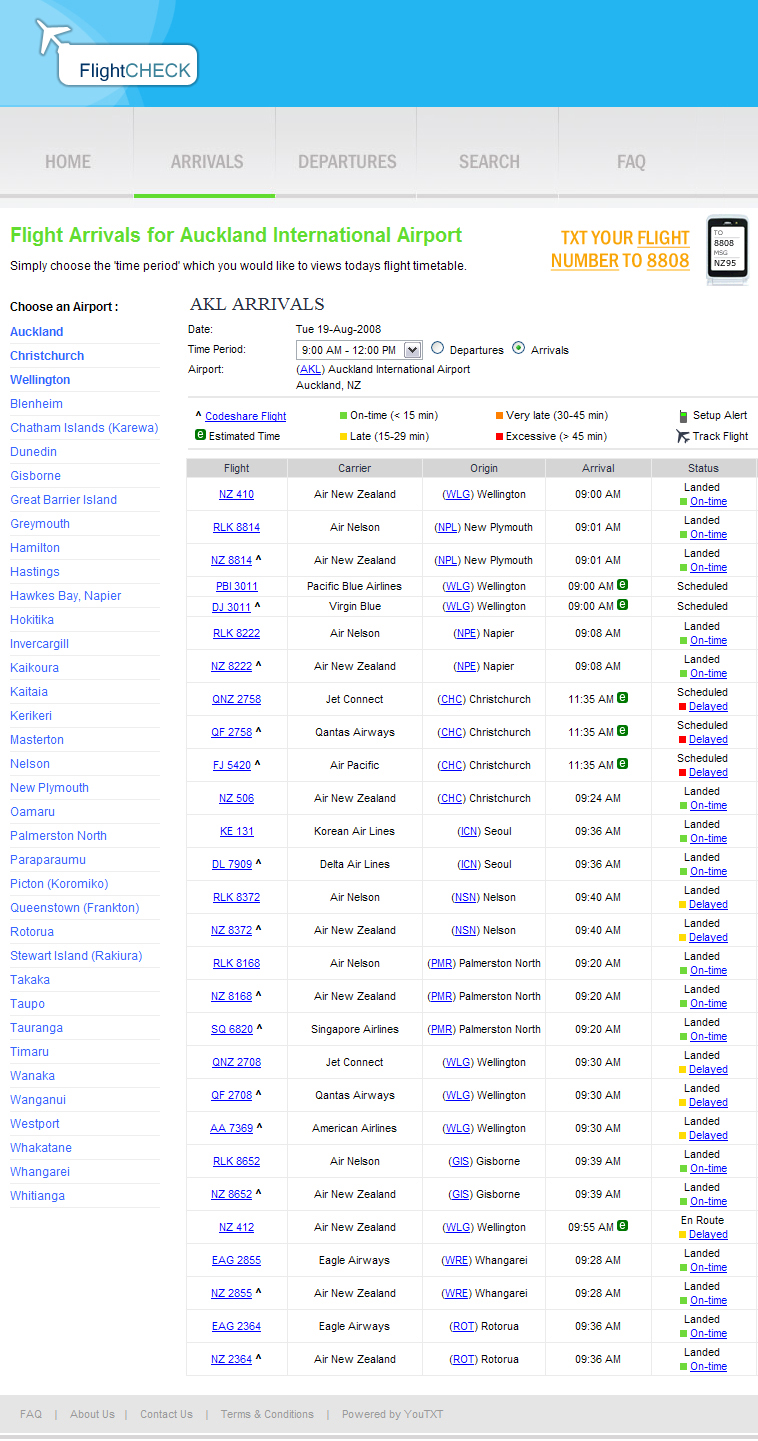Open flight KE 131 link
This screenshot has width=758, height=1441.
237,831
